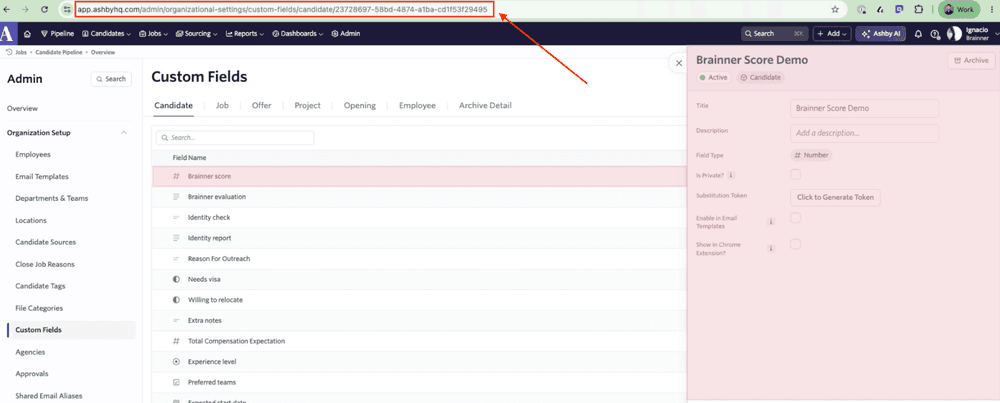Open the Ignacio Brainner user menu
Image resolution: width=1000 pixels, height=403 pixels.
(x=971, y=34)
